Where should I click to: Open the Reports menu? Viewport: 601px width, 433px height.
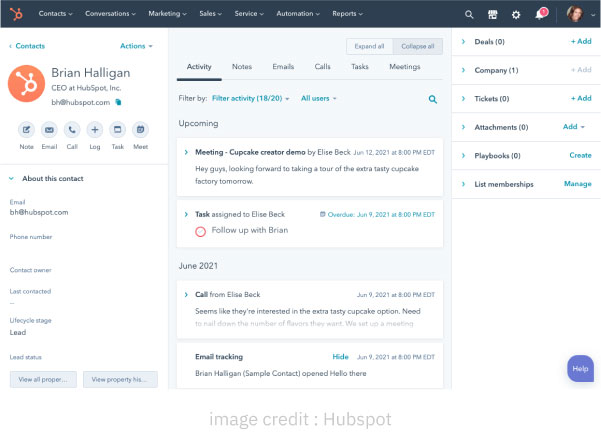coord(347,13)
